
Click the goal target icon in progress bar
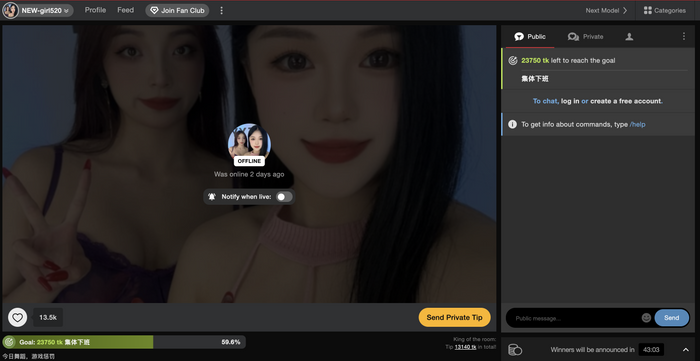coord(8,342)
